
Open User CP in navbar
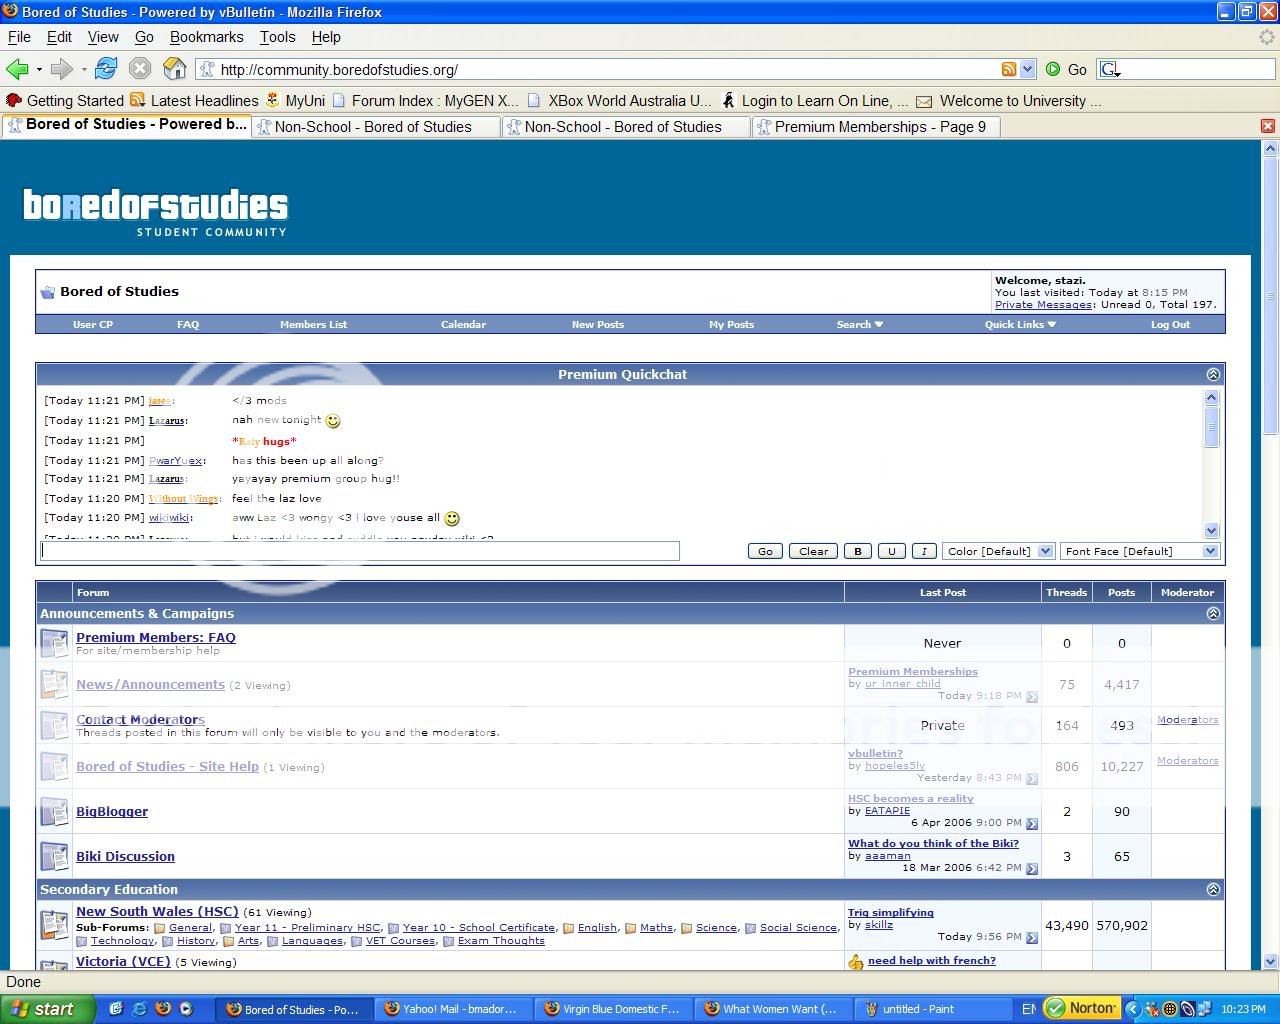[93, 324]
